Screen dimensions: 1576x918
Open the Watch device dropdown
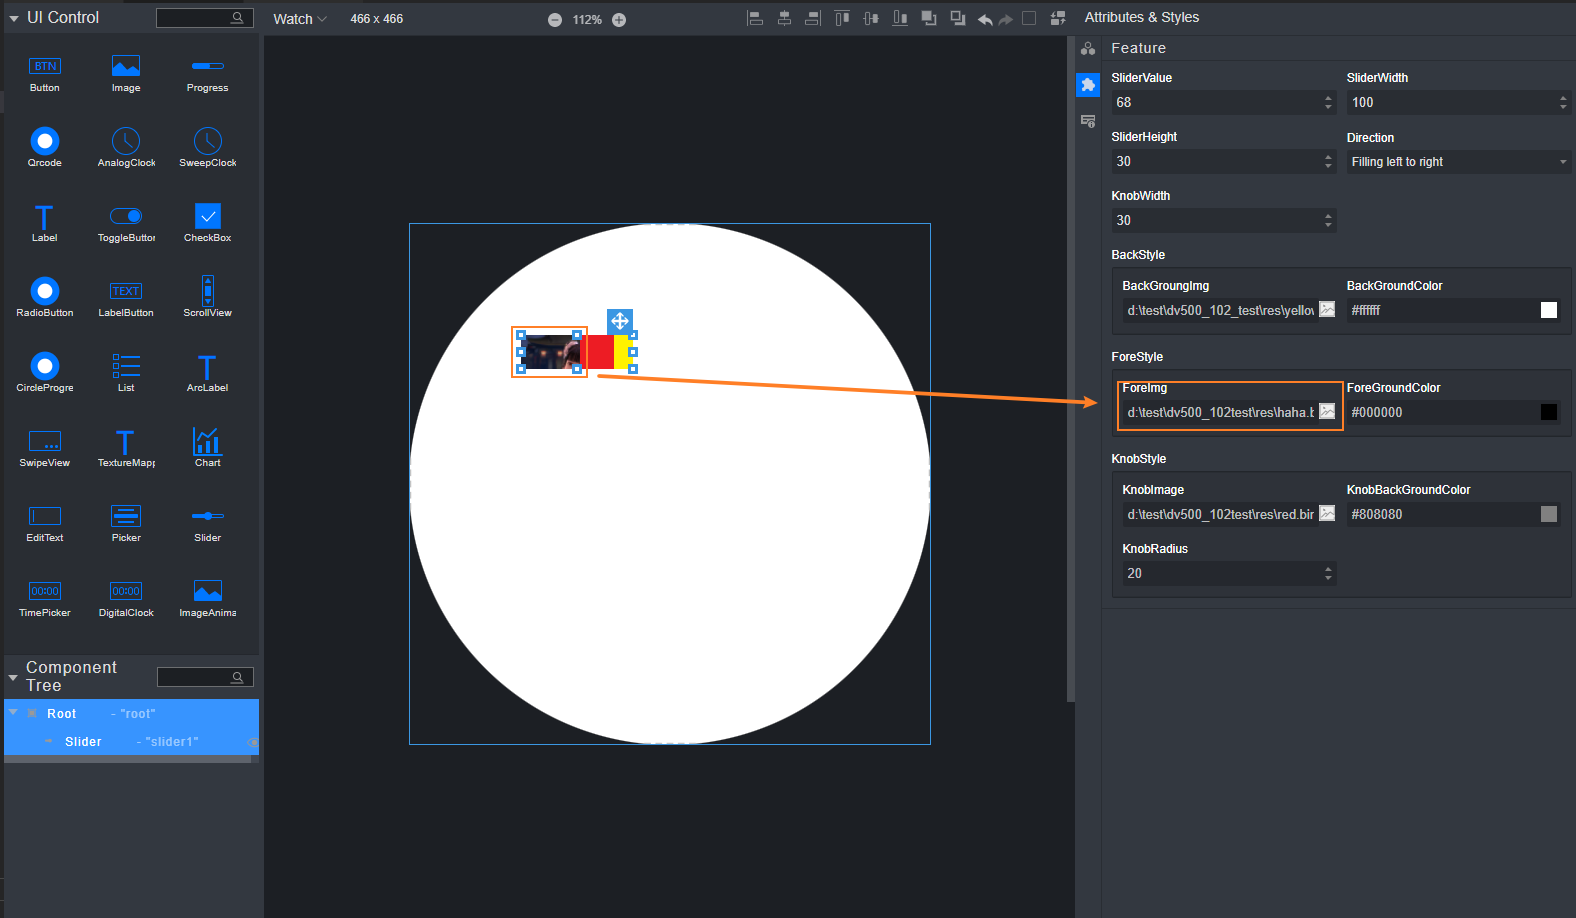(300, 19)
